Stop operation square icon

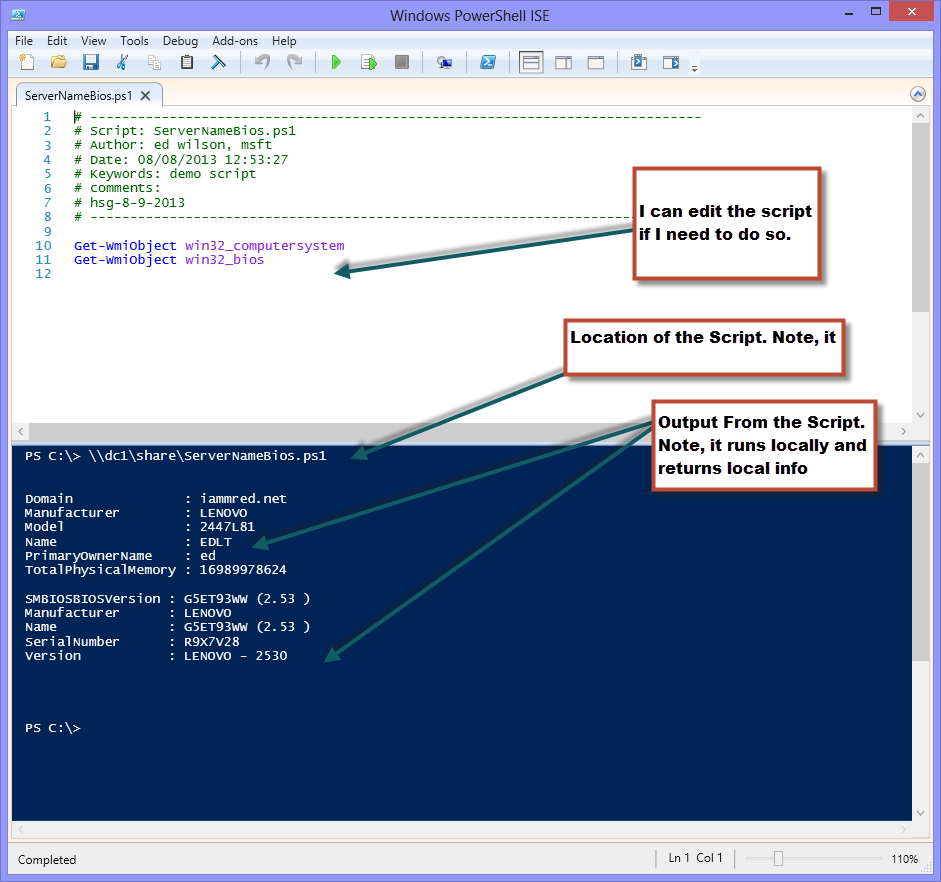pyautogui.click(x=401, y=62)
